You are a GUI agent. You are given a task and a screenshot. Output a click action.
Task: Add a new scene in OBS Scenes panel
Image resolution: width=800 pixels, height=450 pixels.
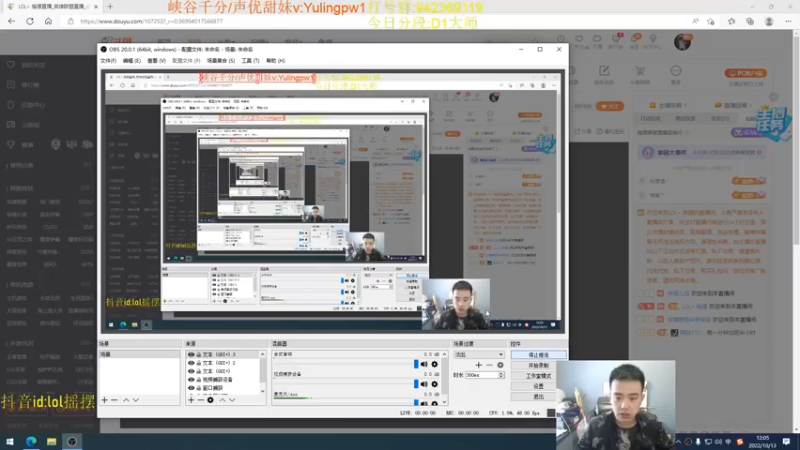point(105,400)
